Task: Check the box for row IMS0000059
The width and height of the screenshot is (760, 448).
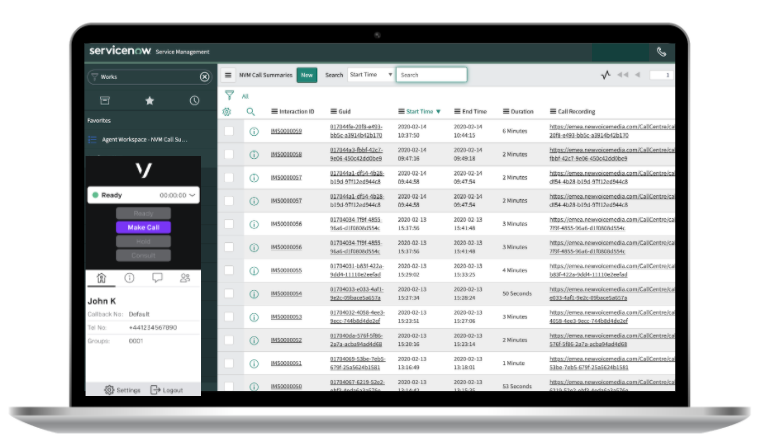Action: click(x=229, y=131)
